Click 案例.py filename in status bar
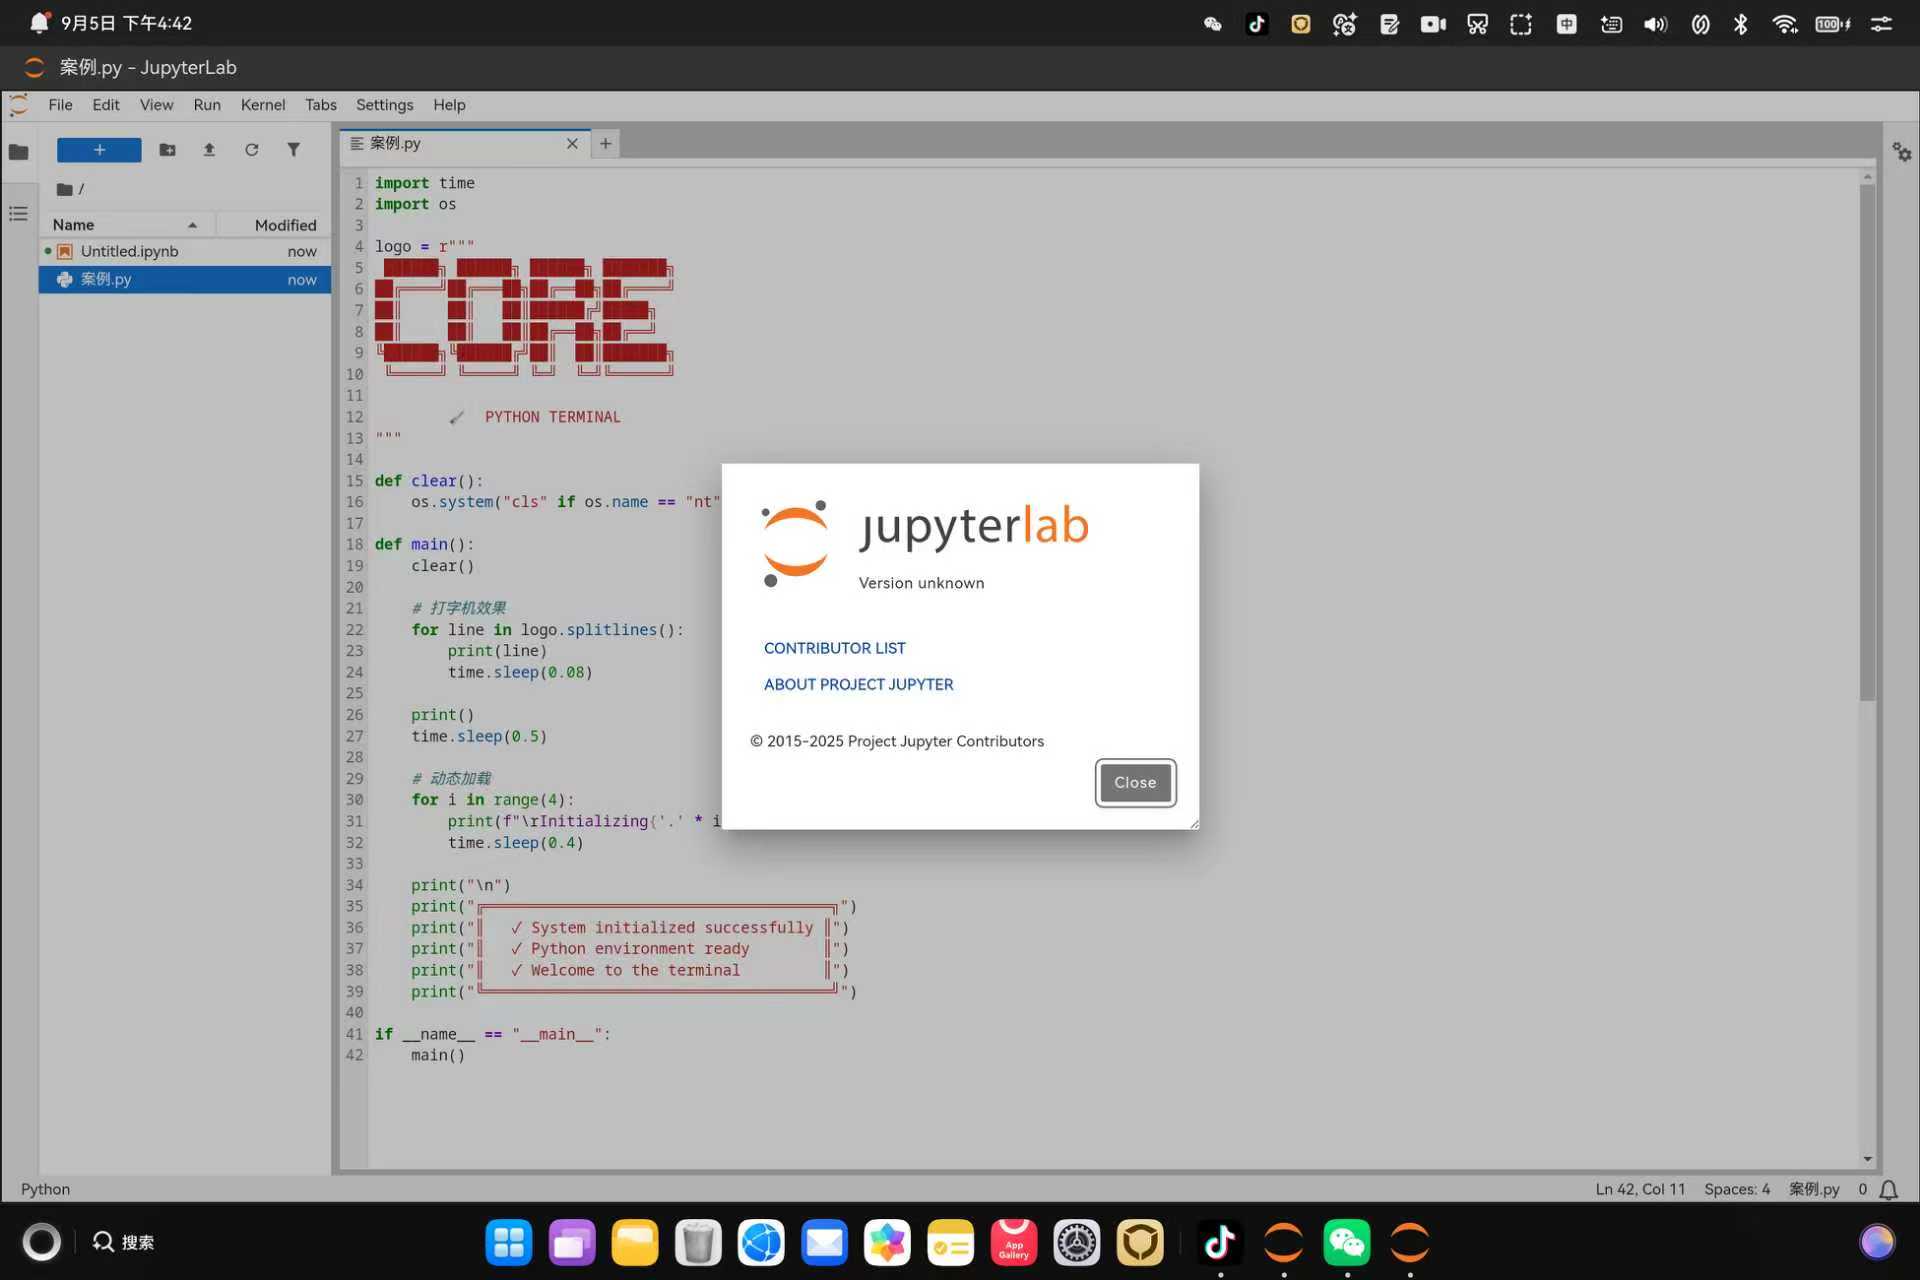 [x=1814, y=1190]
